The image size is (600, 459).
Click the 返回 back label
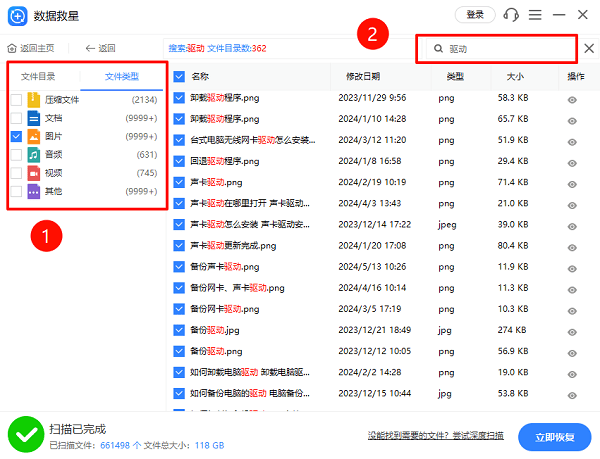(x=107, y=48)
